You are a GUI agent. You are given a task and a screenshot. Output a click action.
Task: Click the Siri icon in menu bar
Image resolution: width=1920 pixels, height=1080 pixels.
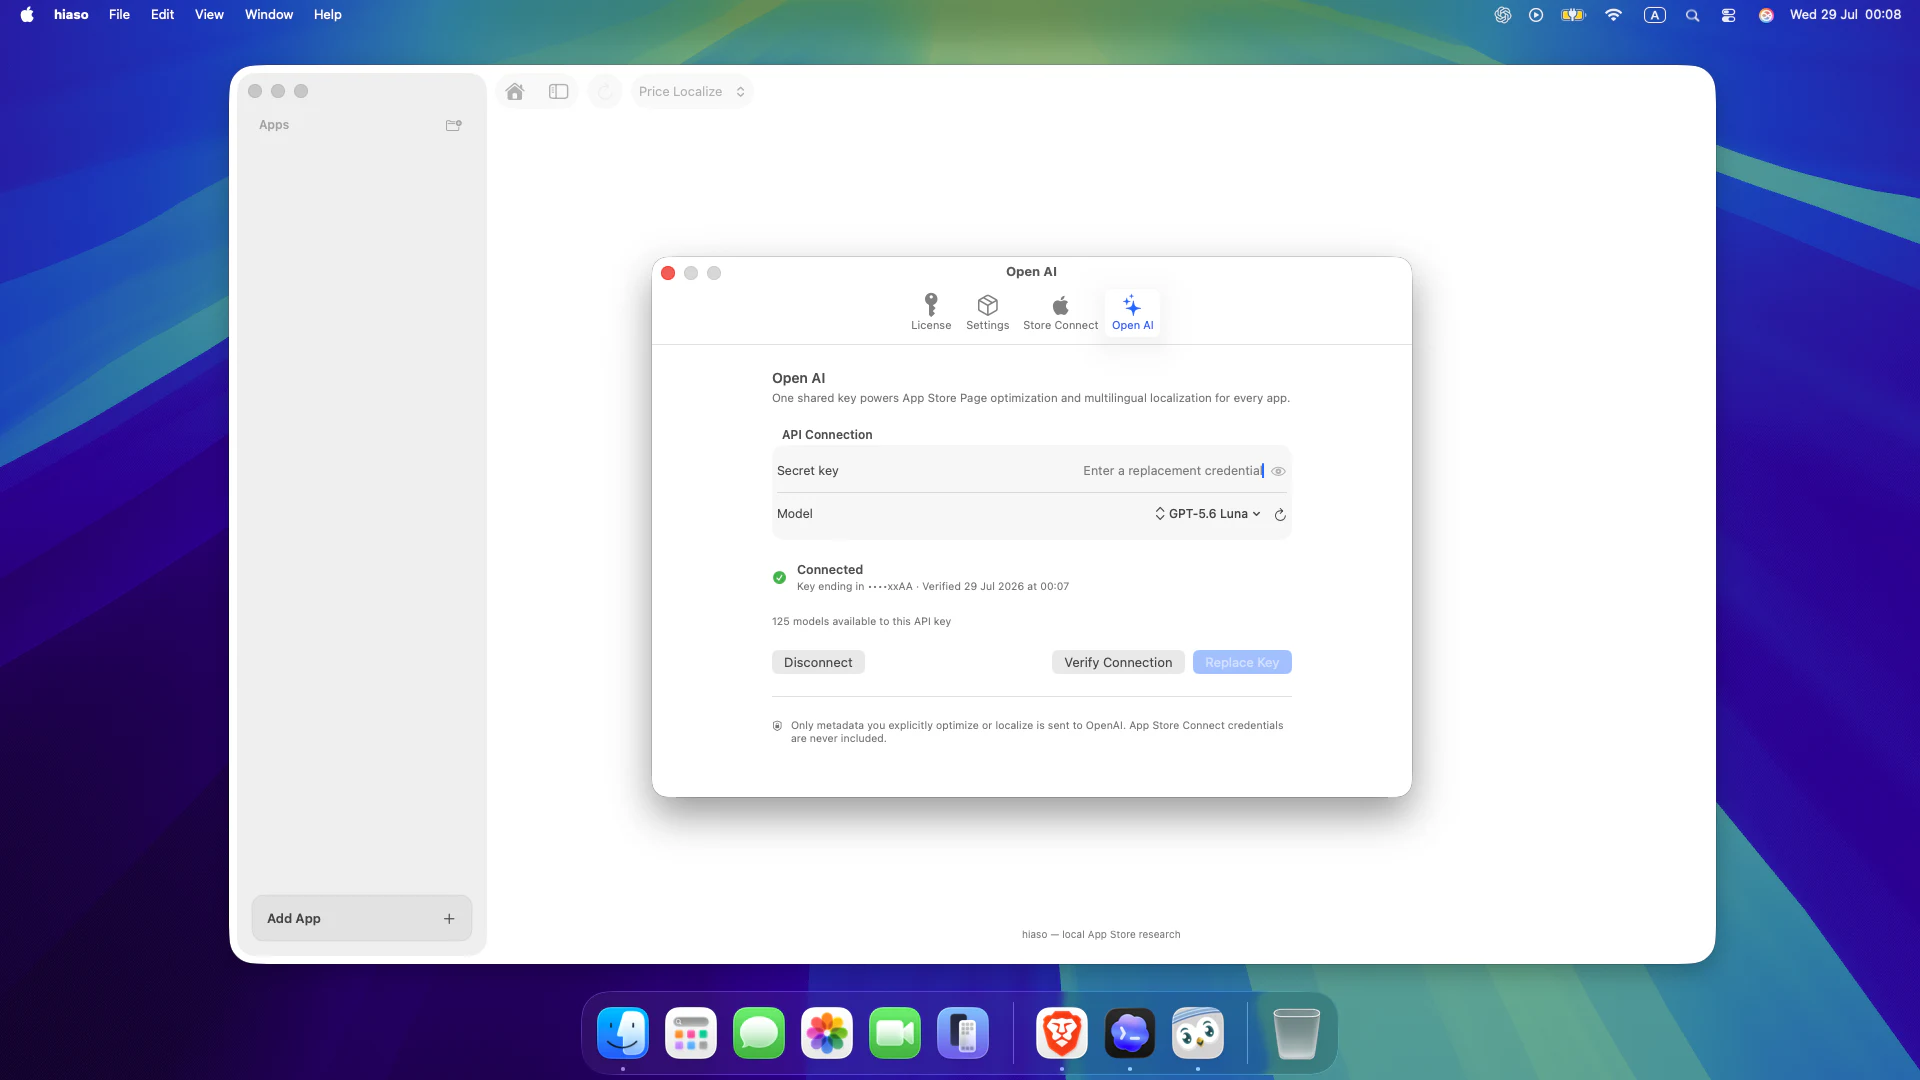click(1766, 15)
